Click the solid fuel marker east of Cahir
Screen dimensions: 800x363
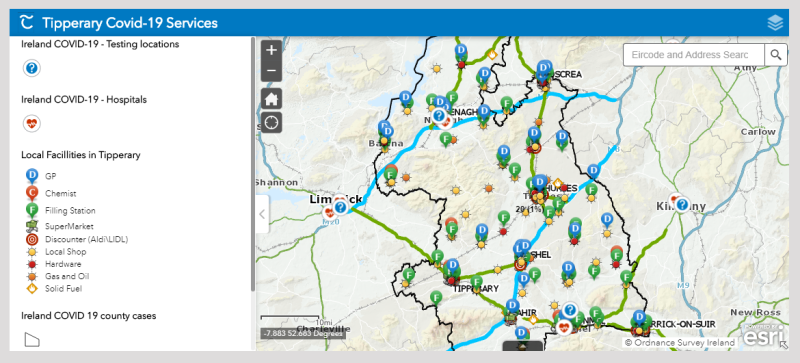[x=533, y=320]
